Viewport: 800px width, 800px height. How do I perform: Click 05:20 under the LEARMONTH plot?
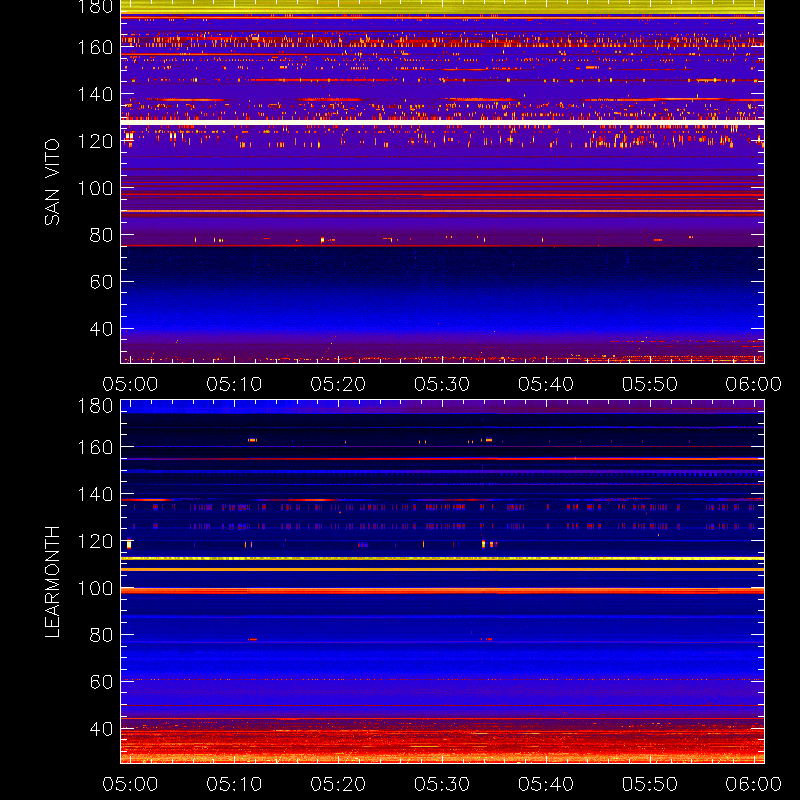click(x=338, y=784)
